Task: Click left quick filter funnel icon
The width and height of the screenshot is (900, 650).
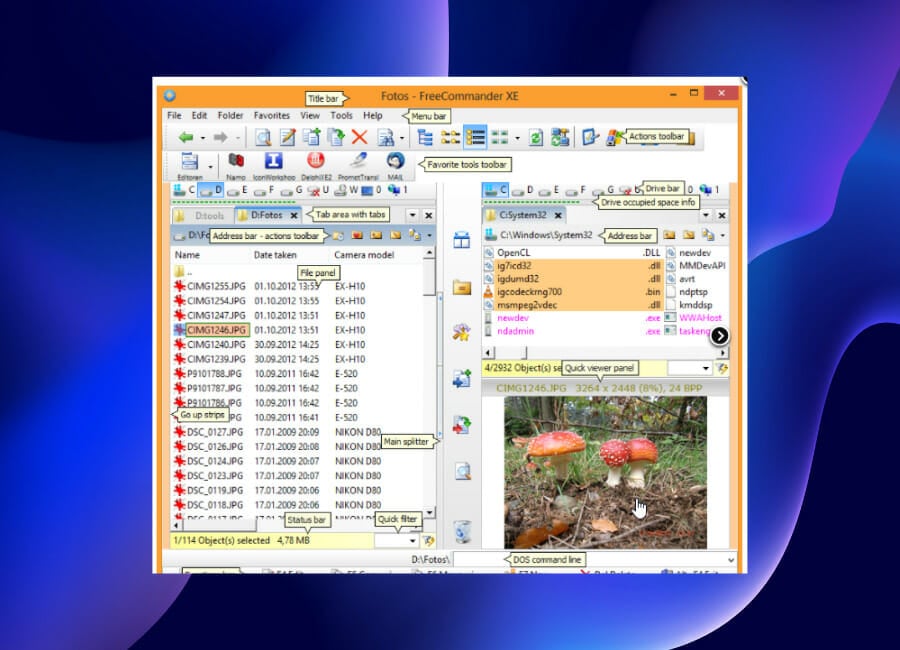Action: 428,540
